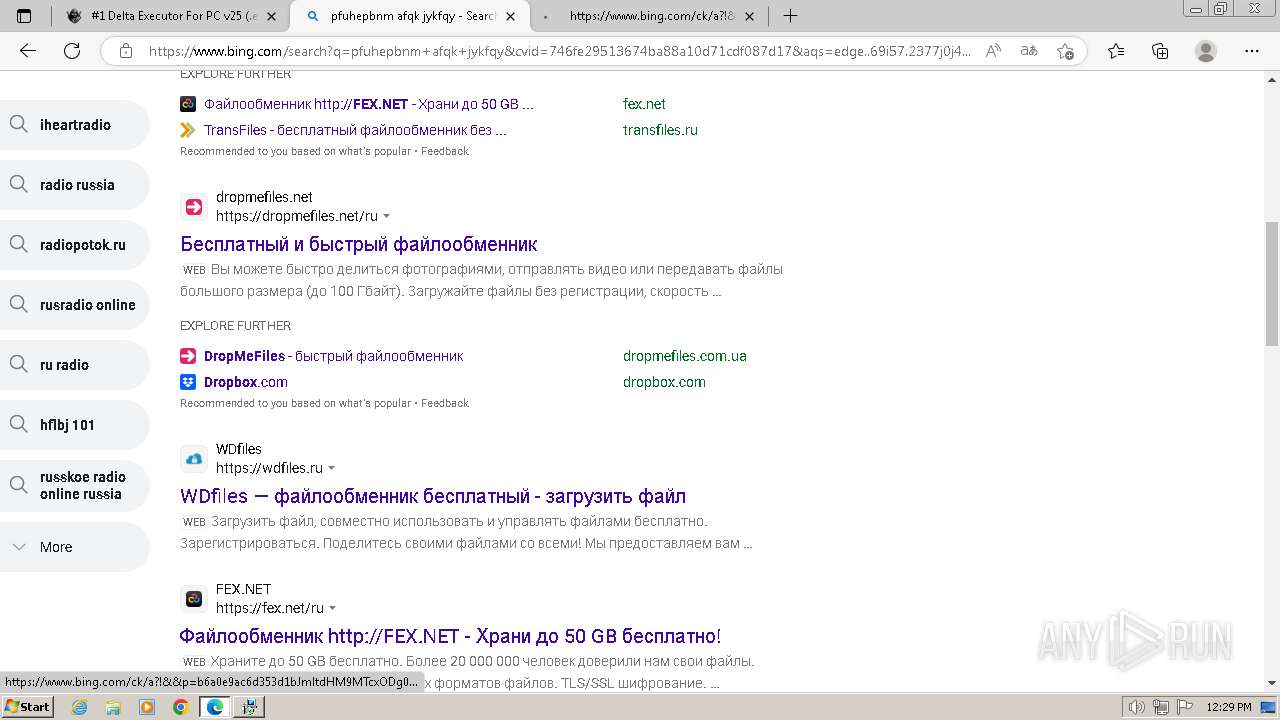Click the fex.net green domain link
The height and width of the screenshot is (720, 1280).
coord(644,104)
